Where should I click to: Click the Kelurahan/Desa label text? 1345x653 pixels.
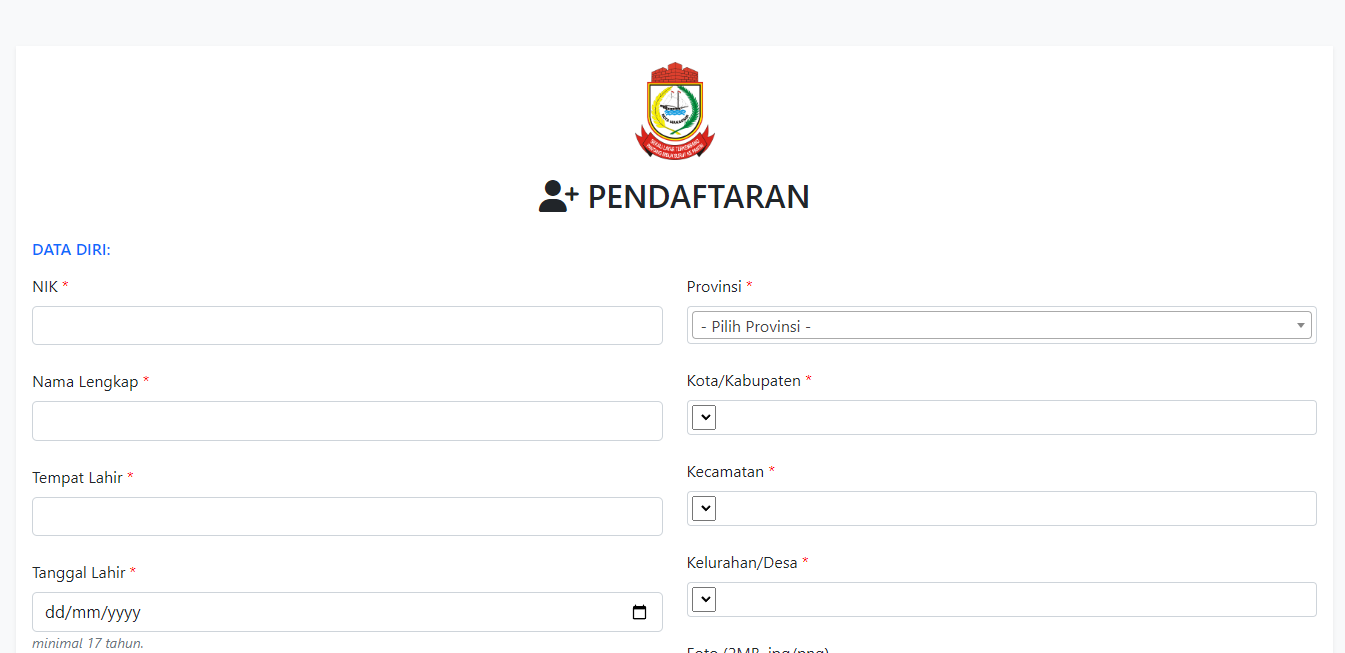click(742, 563)
